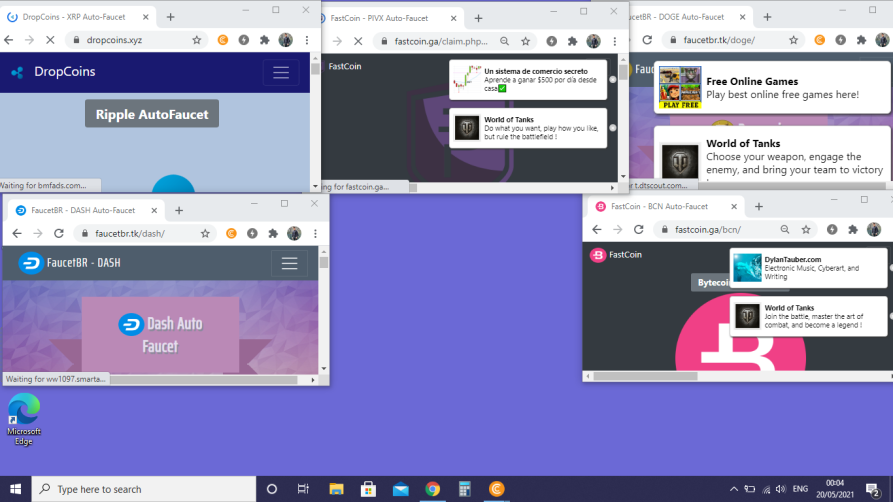This screenshot has width=893, height=502.
Task: Open FaucetBR DASH hamburger menu
Action: [x=289, y=263]
